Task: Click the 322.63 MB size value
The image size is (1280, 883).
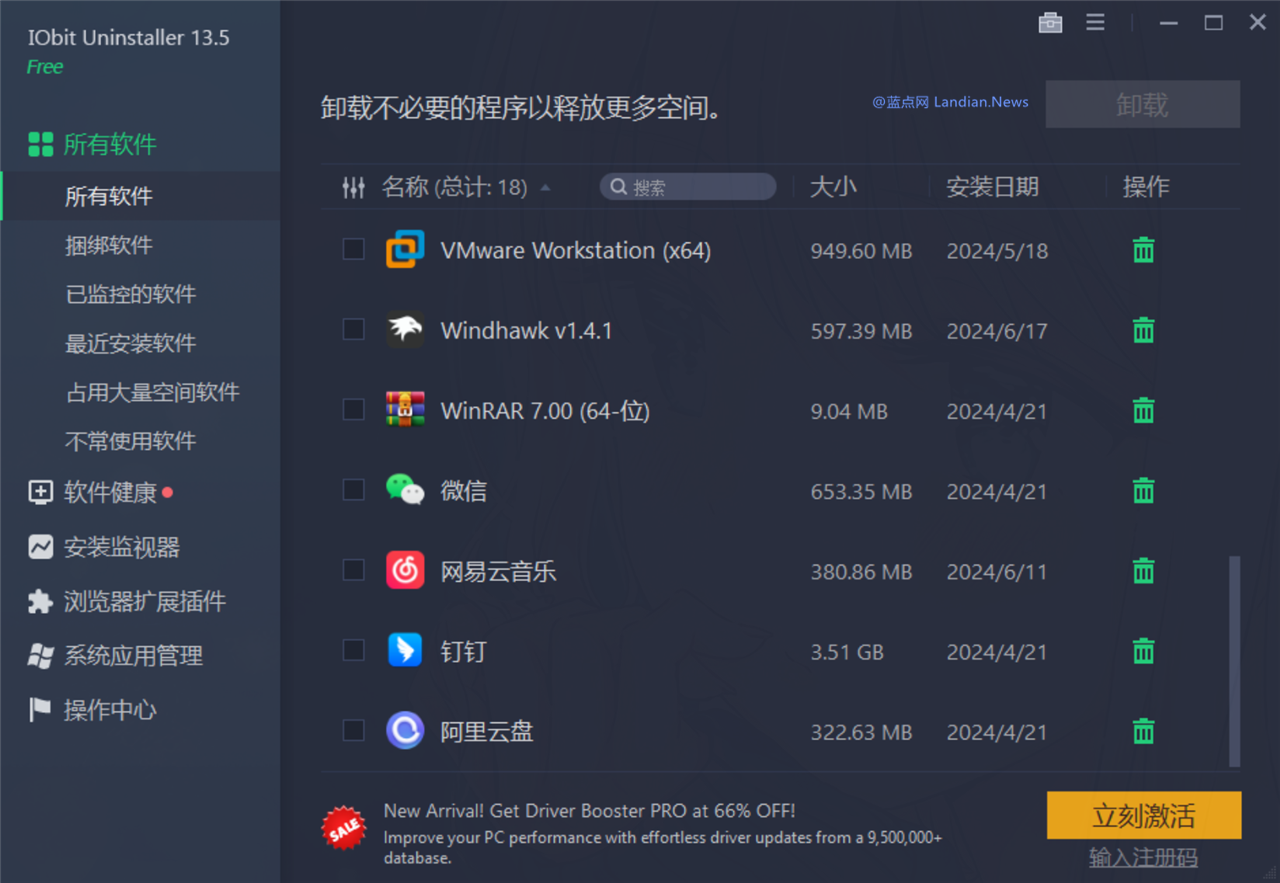Action: pyautogui.click(x=861, y=732)
